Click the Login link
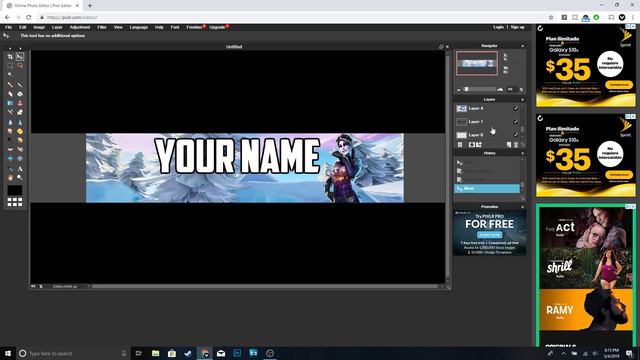 pyautogui.click(x=498, y=27)
